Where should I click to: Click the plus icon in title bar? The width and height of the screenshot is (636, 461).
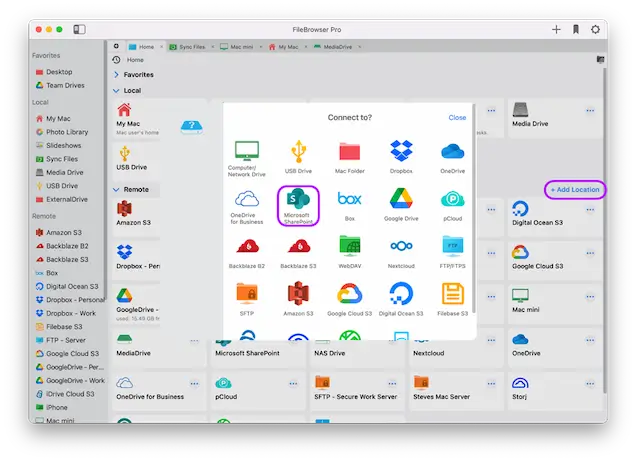pos(556,29)
